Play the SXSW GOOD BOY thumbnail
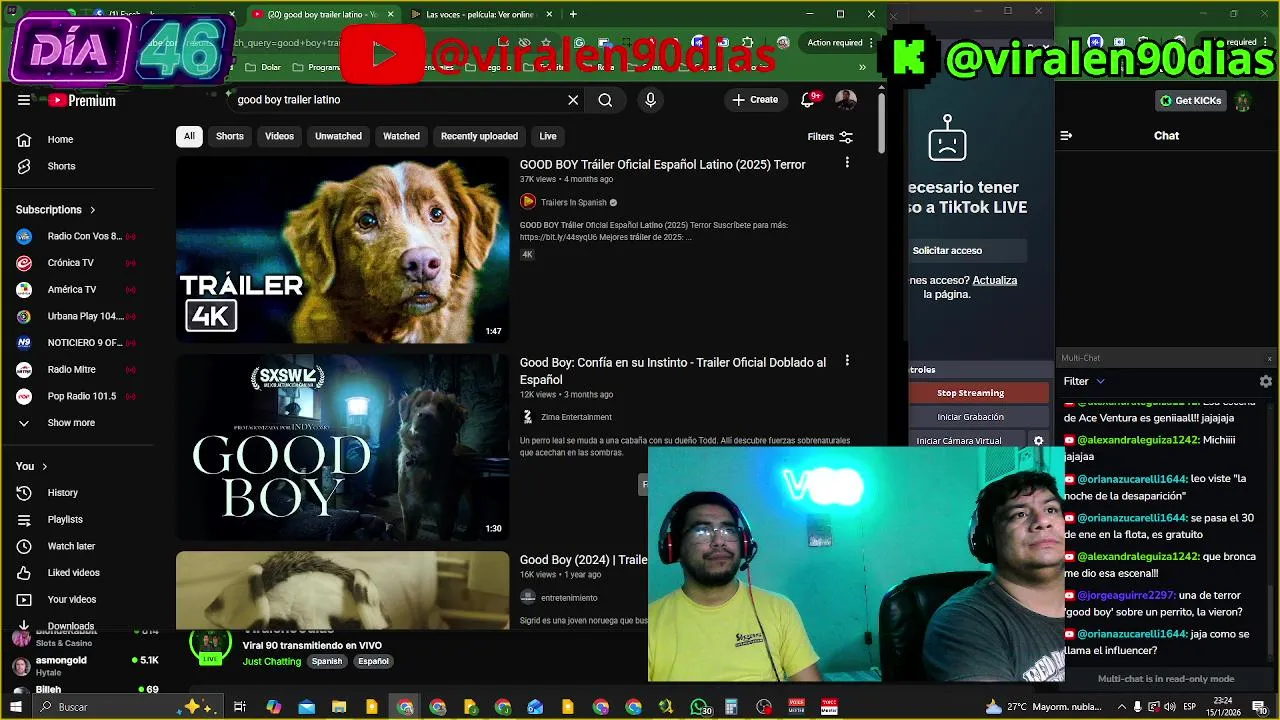The width and height of the screenshot is (1280, 720). point(343,447)
